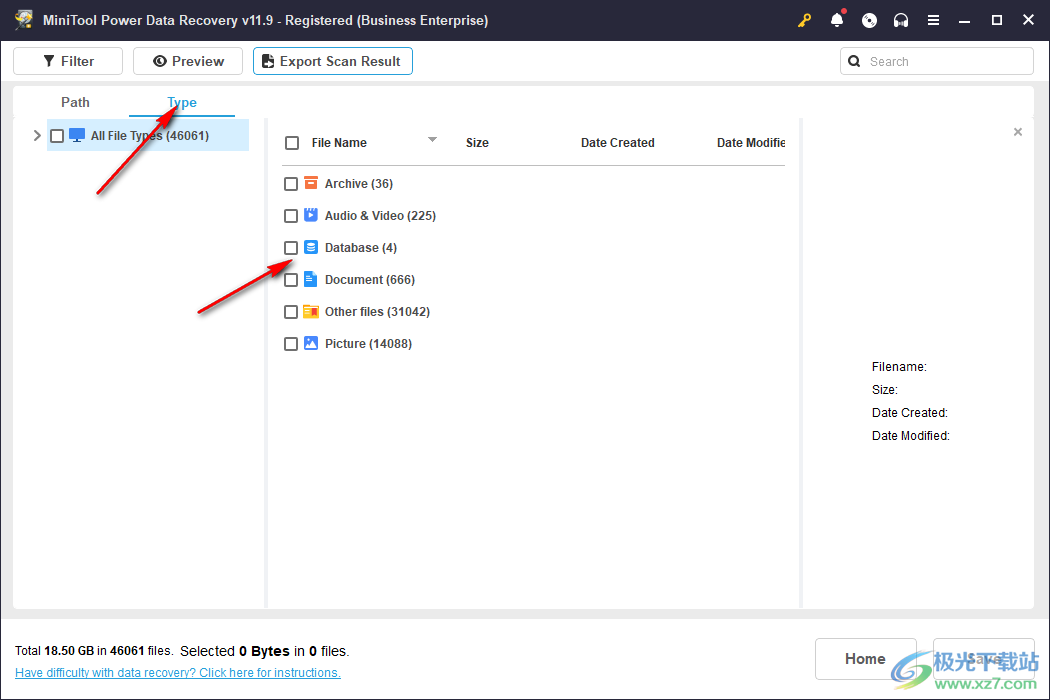This screenshot has height=700, width=1050.
Task: Click the Search input field
Action: click(945, 61)
